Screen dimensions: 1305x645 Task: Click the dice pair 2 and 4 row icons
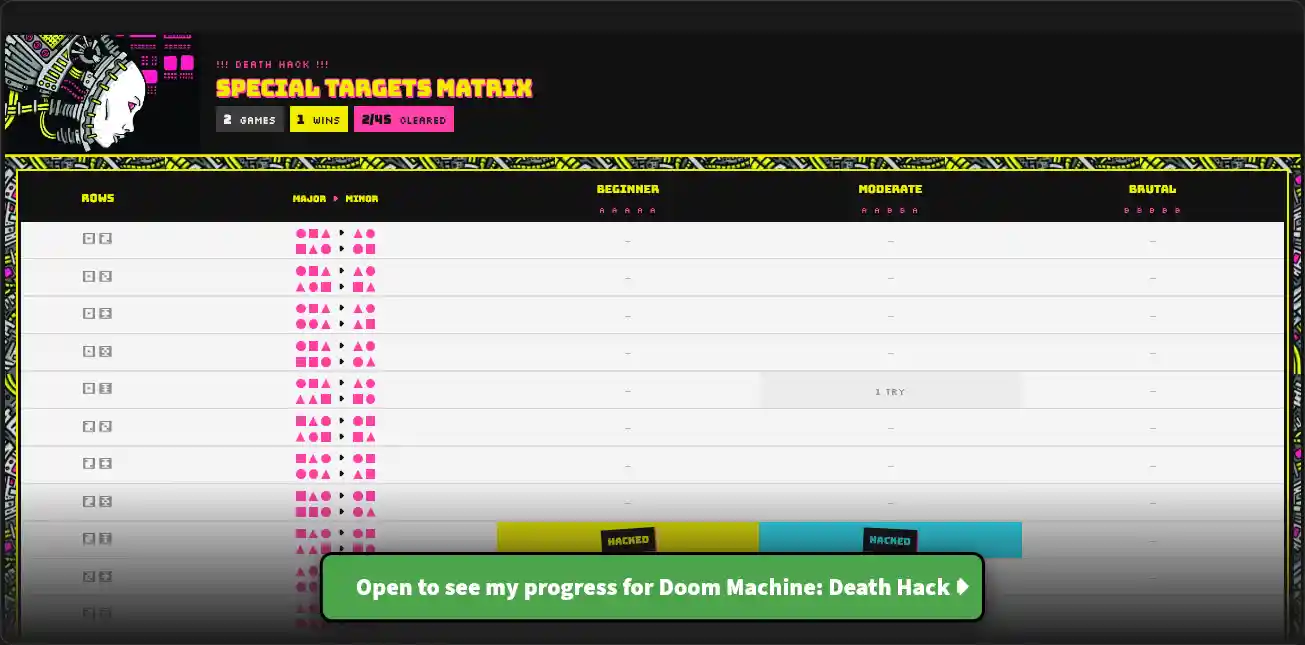point(98,463)
